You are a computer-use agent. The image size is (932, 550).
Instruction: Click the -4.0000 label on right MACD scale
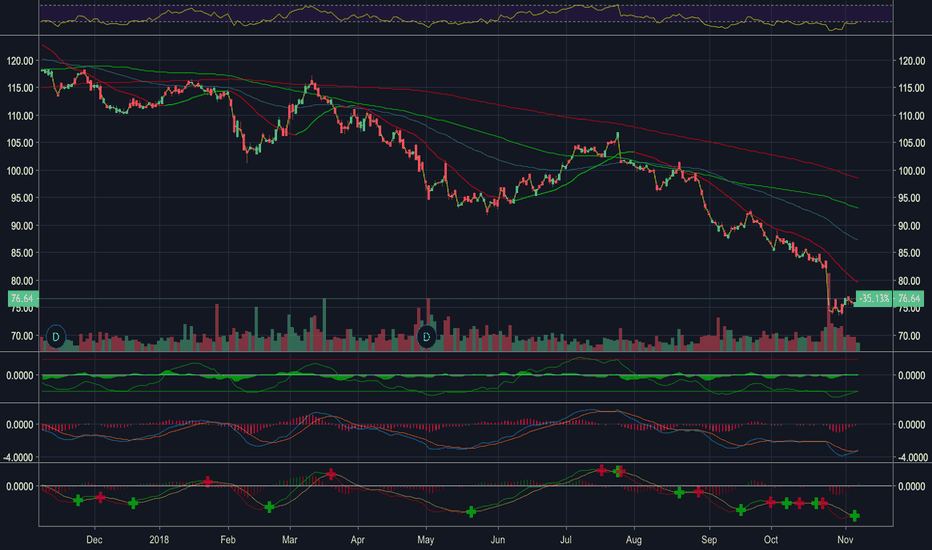coord(911,457)
